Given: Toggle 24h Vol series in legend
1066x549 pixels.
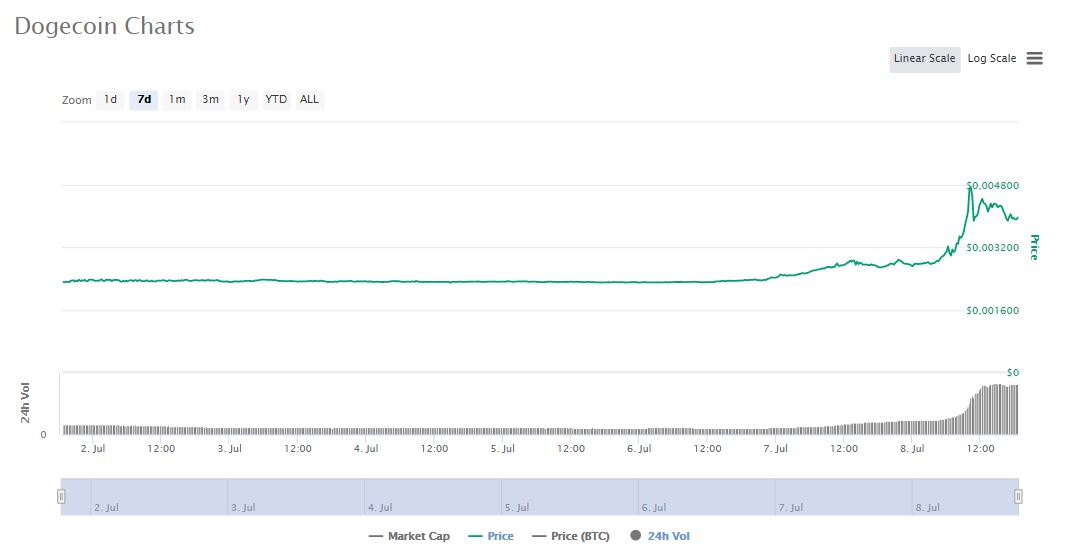Looking at the screenshot, I should click(x=660, y=536).
